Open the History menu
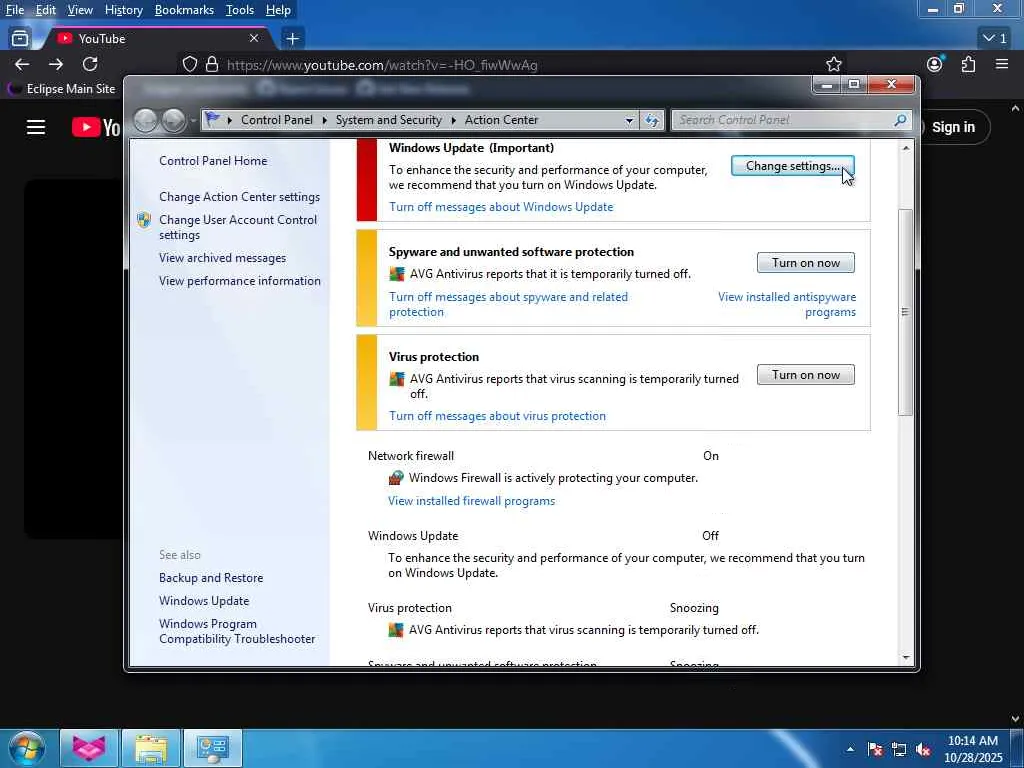This screenshot has height=768, width=1024. pos(123,10)
